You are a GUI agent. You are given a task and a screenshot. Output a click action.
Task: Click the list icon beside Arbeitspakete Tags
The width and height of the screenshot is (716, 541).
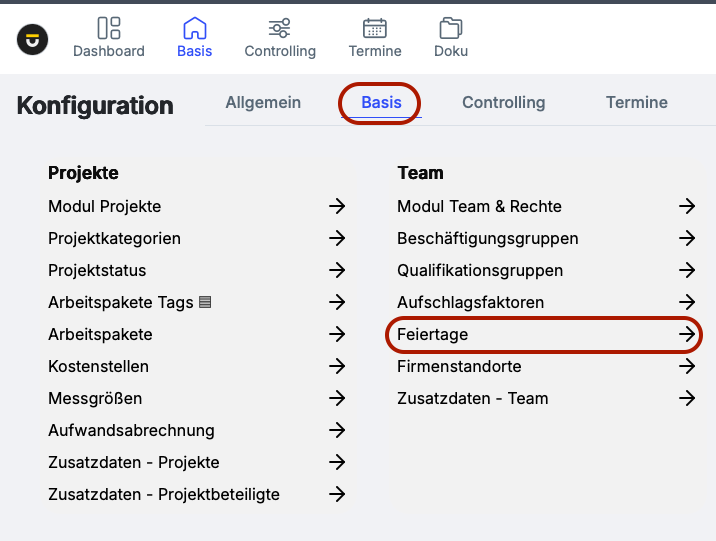click(205, 302)
